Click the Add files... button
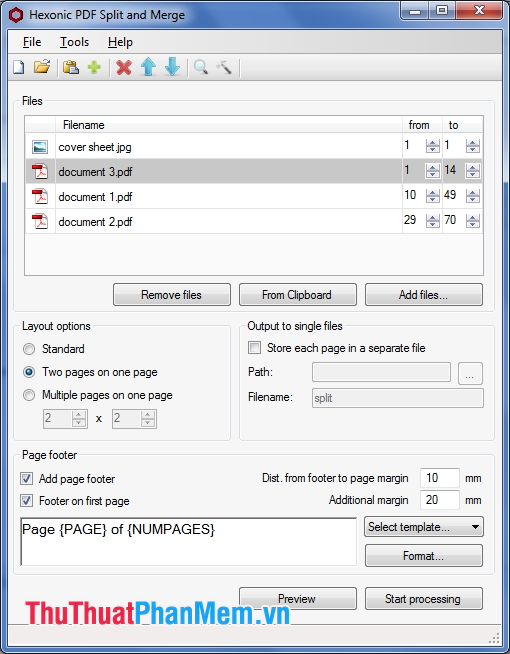This screenshot has width=510, height=654. pyautogui.click(x=424, y=295)
